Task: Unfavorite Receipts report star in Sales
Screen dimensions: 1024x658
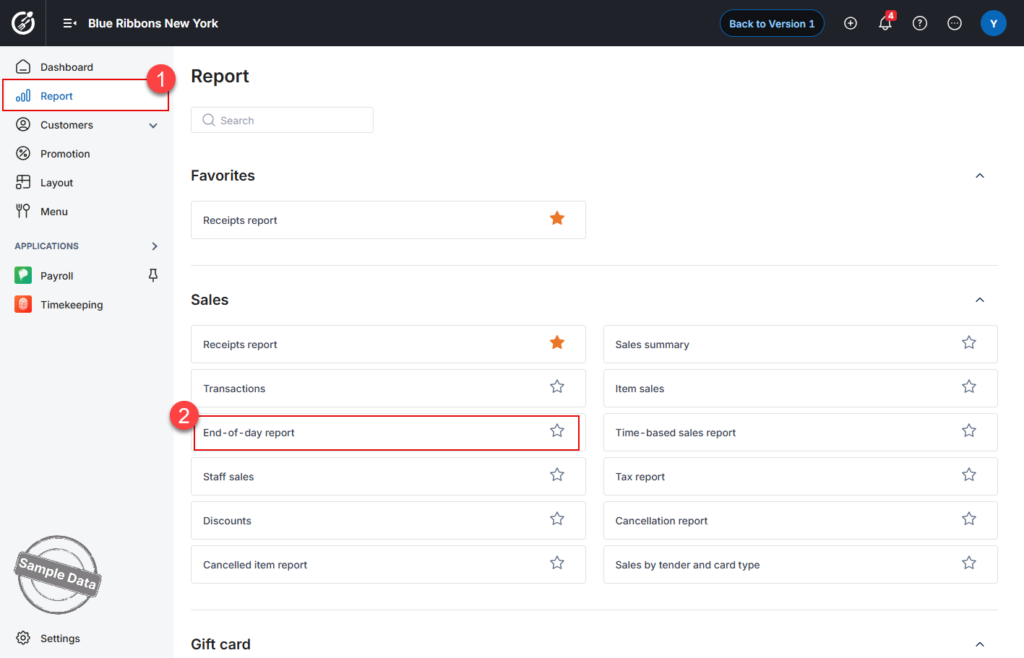Action: [x=557, y=343]
